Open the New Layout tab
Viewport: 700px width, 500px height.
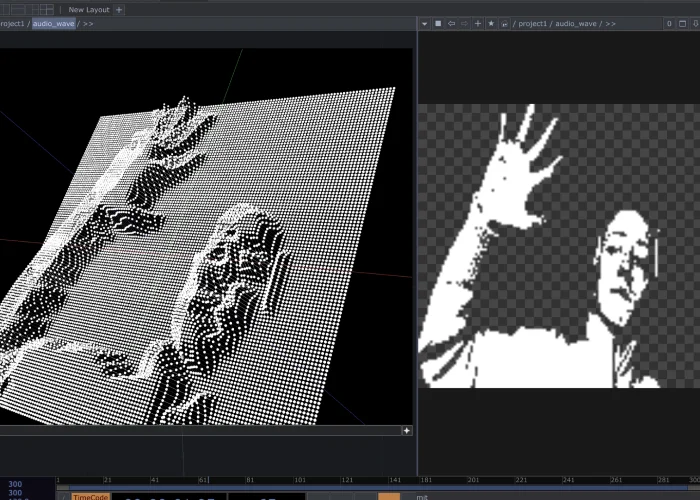coord(89,9)
